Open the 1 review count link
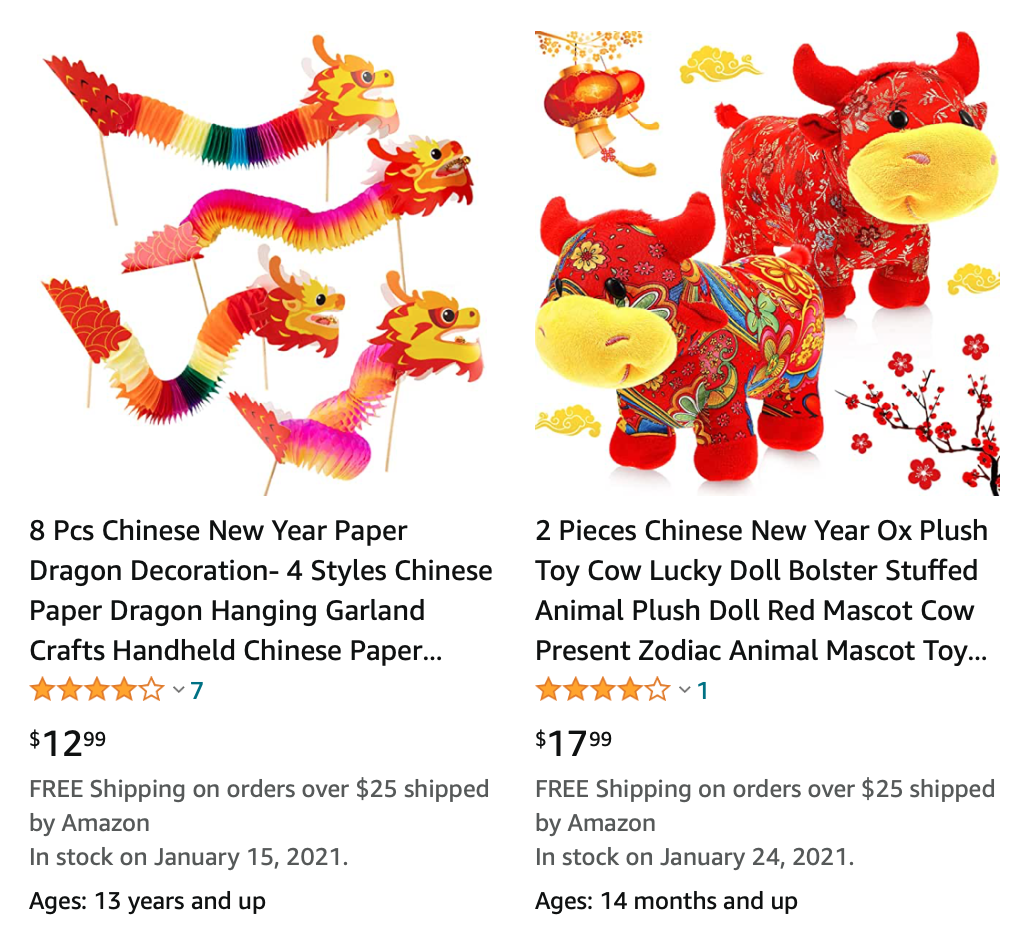Image resolution: width=1022 pixels, height=932 pixels. [x=703, y=690]
